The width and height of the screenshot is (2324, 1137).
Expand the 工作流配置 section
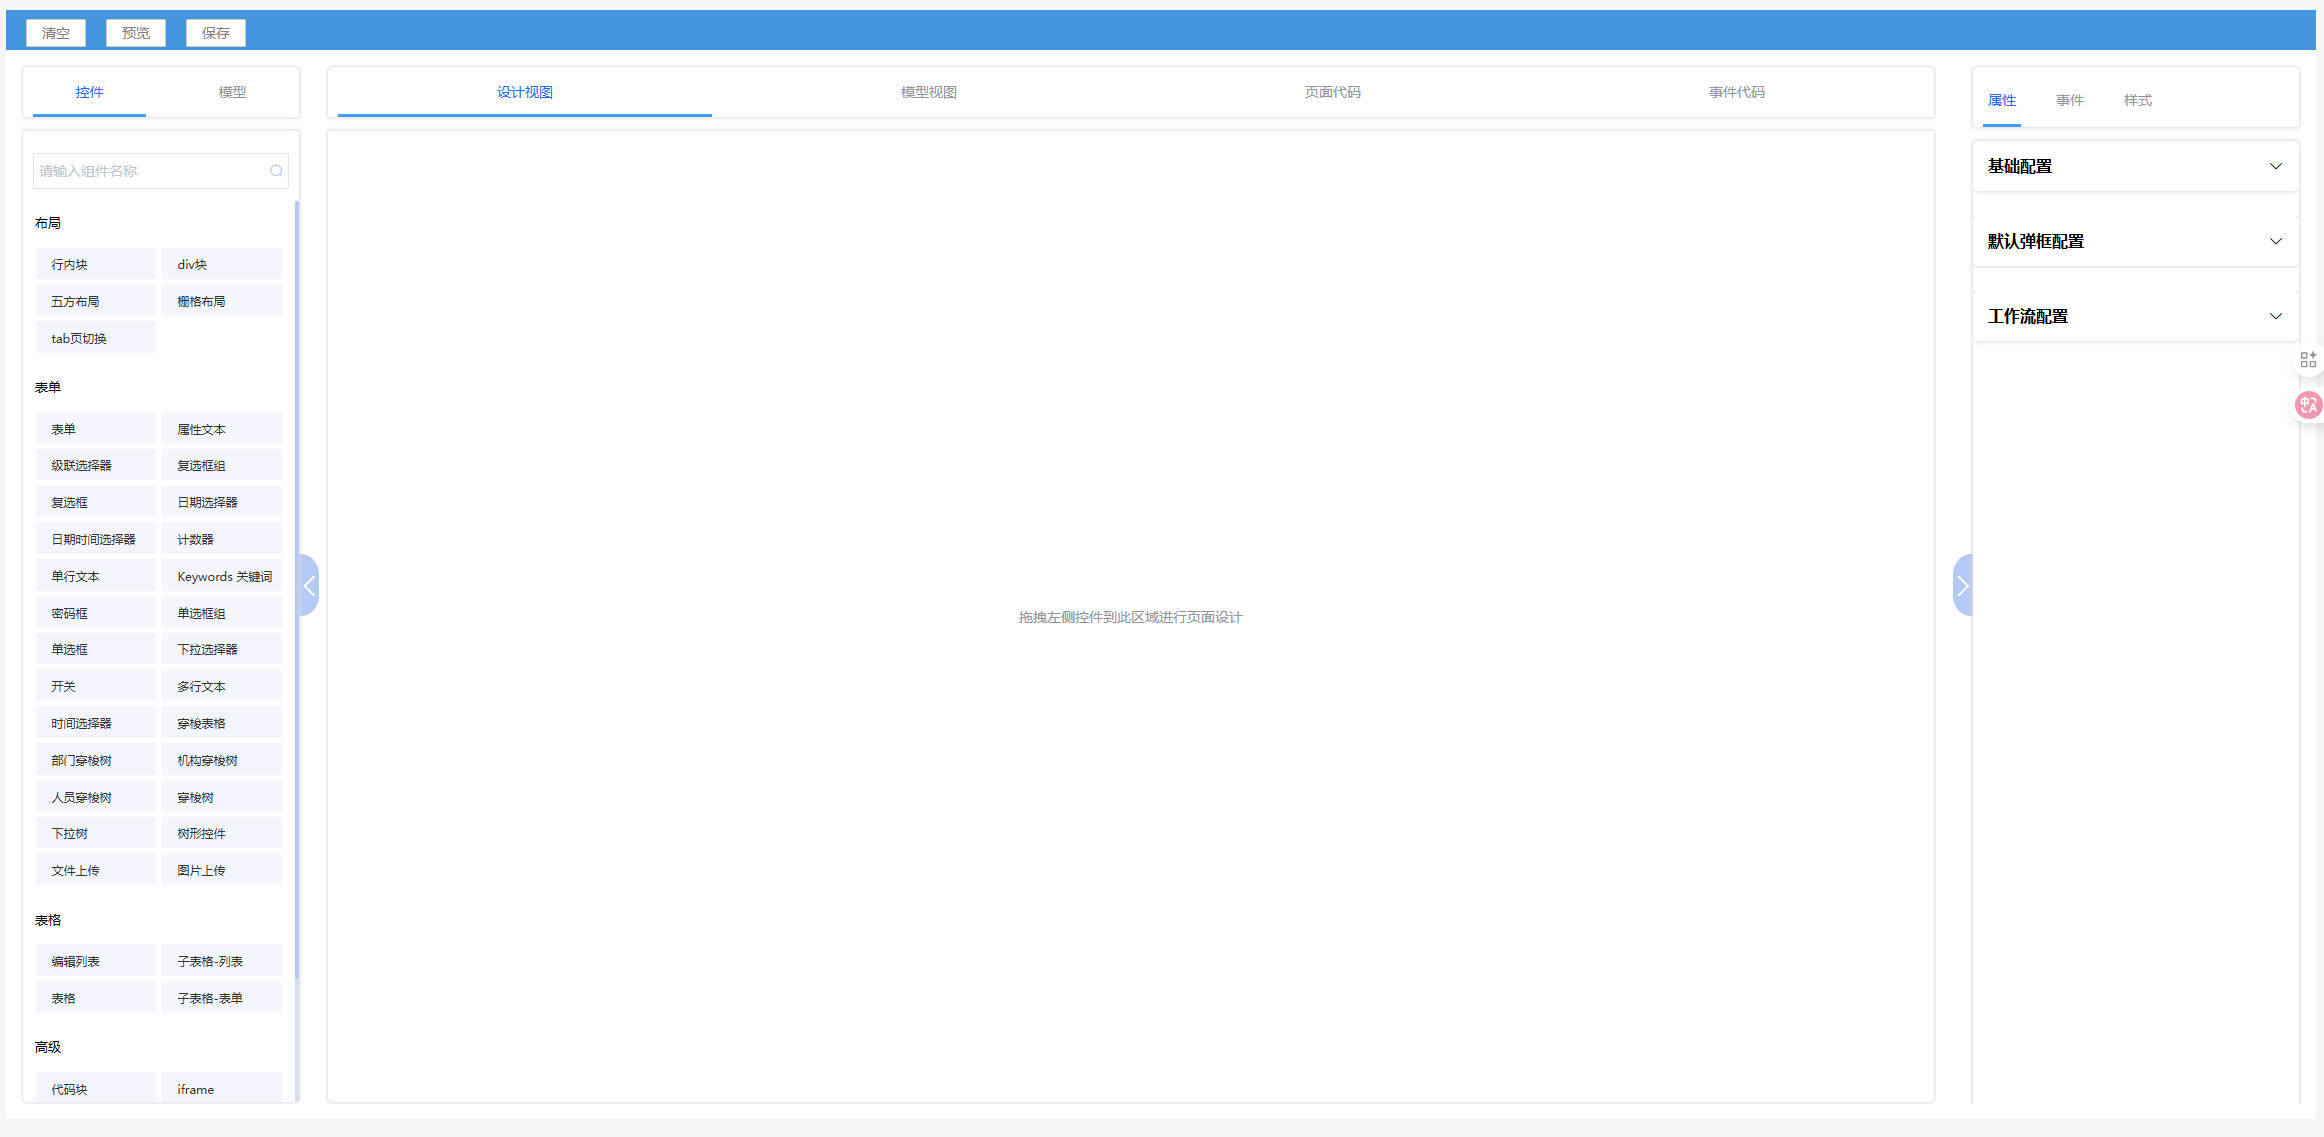[2135, 316]
